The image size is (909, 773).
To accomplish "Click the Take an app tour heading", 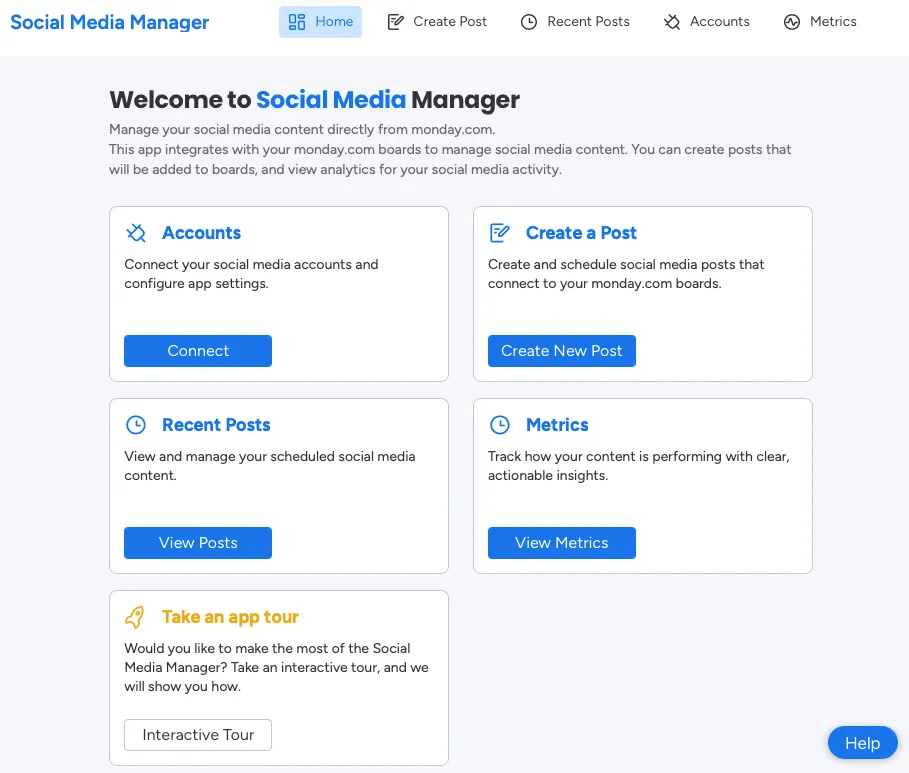I will pyautogui.click(x=230, y=617).
